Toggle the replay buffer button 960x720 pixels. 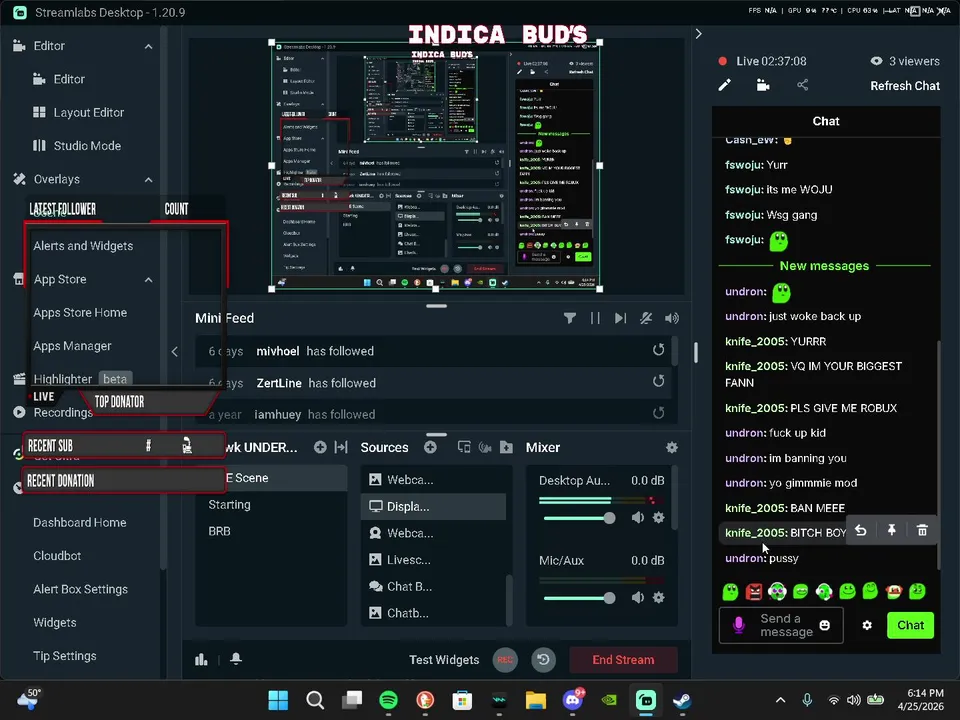[543, 659]
